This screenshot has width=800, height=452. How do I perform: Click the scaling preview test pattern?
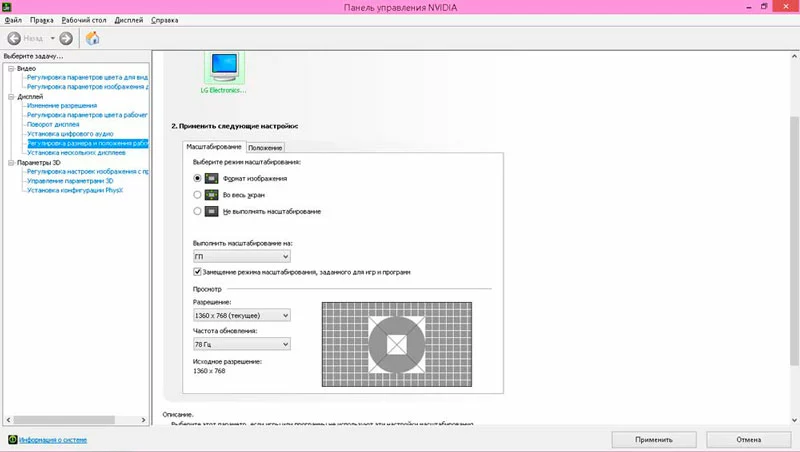coord(397,344)
